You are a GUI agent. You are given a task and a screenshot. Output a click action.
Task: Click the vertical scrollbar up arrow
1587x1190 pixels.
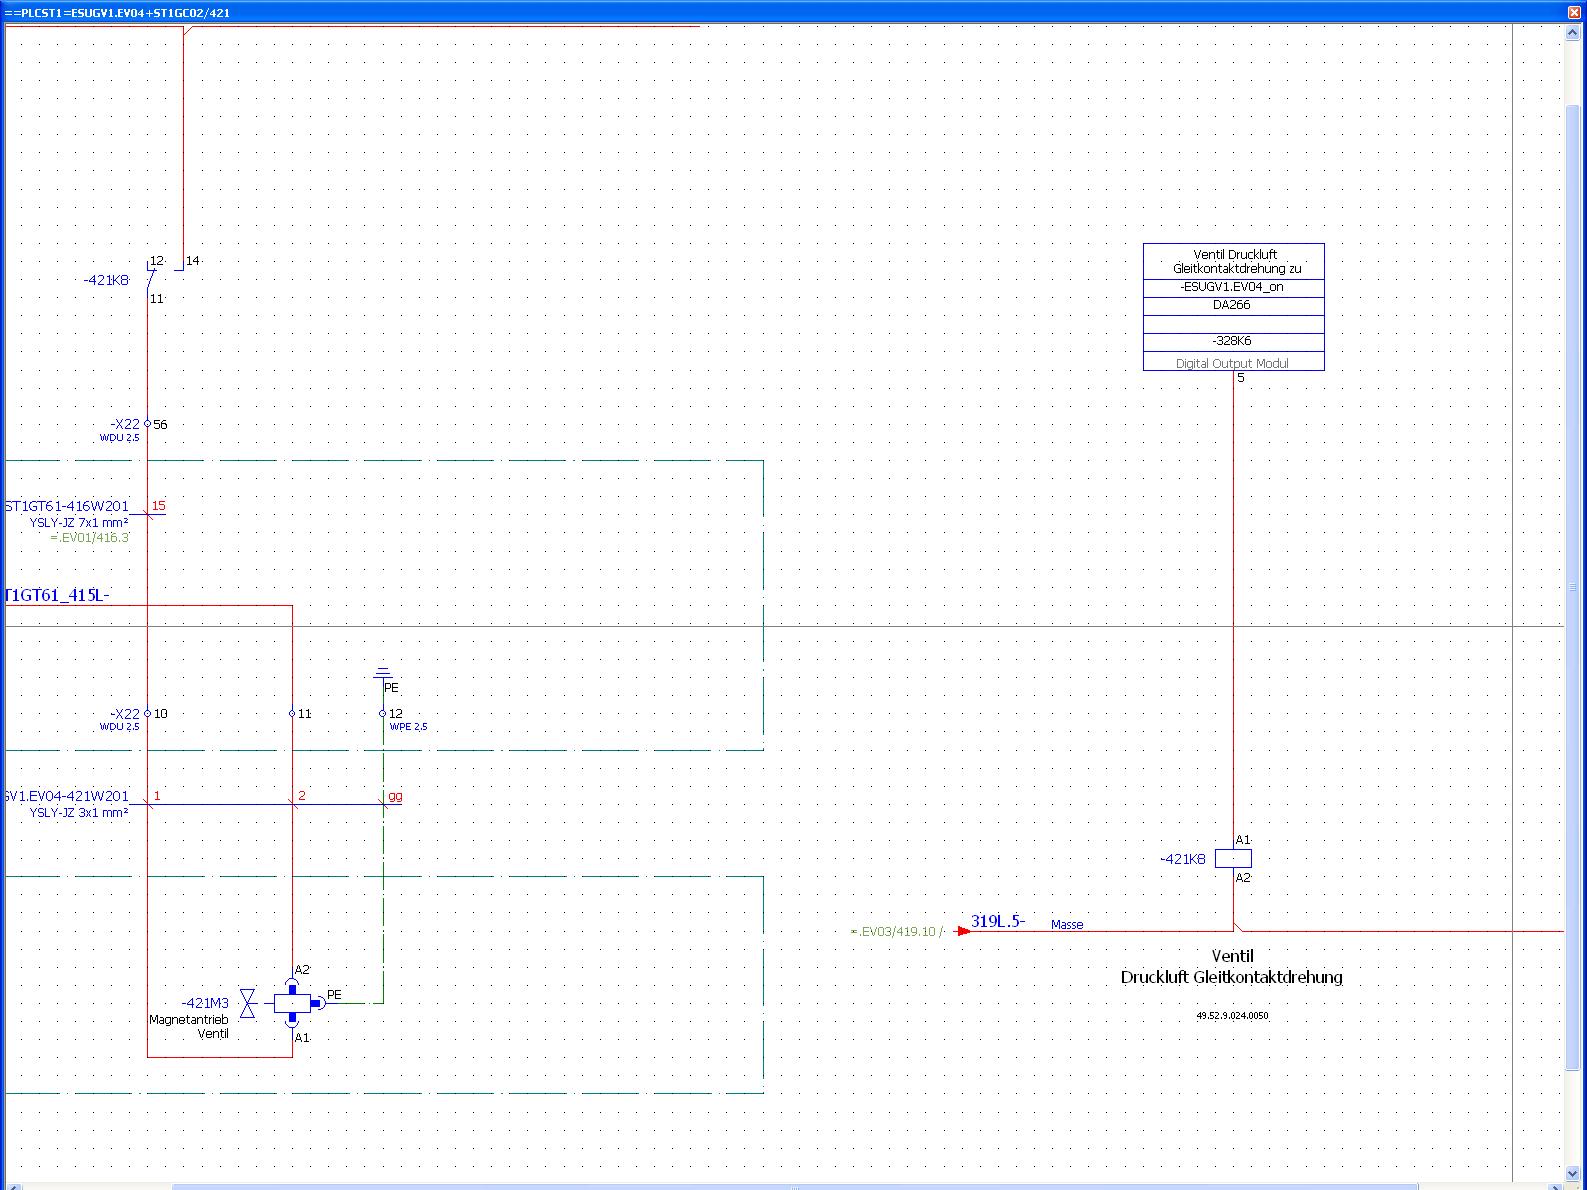tap(1574, 33)
